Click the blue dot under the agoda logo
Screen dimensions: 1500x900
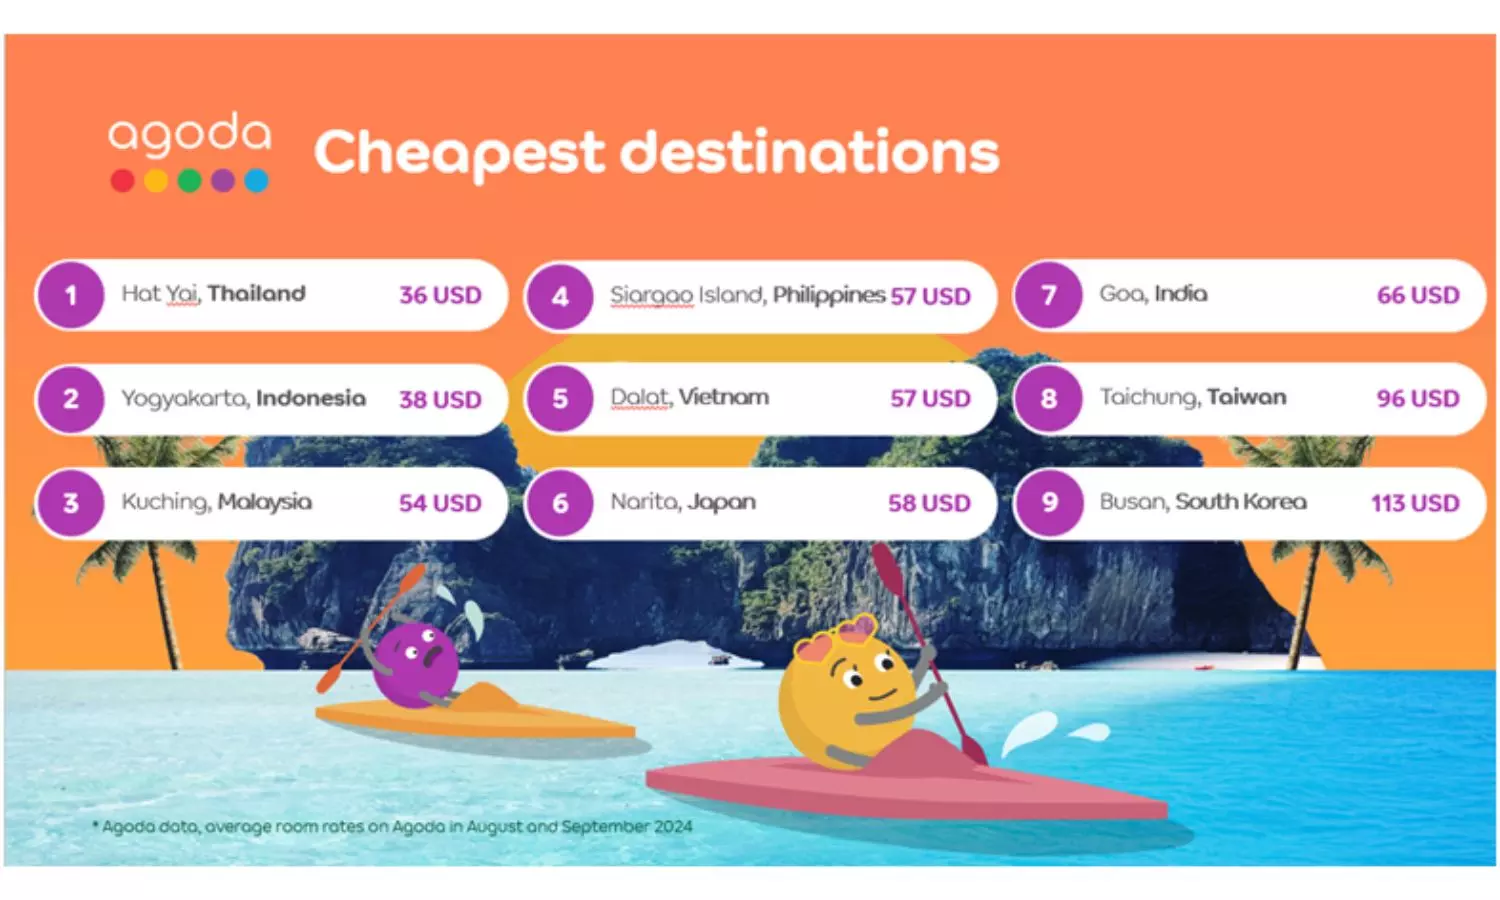(256, 181)
